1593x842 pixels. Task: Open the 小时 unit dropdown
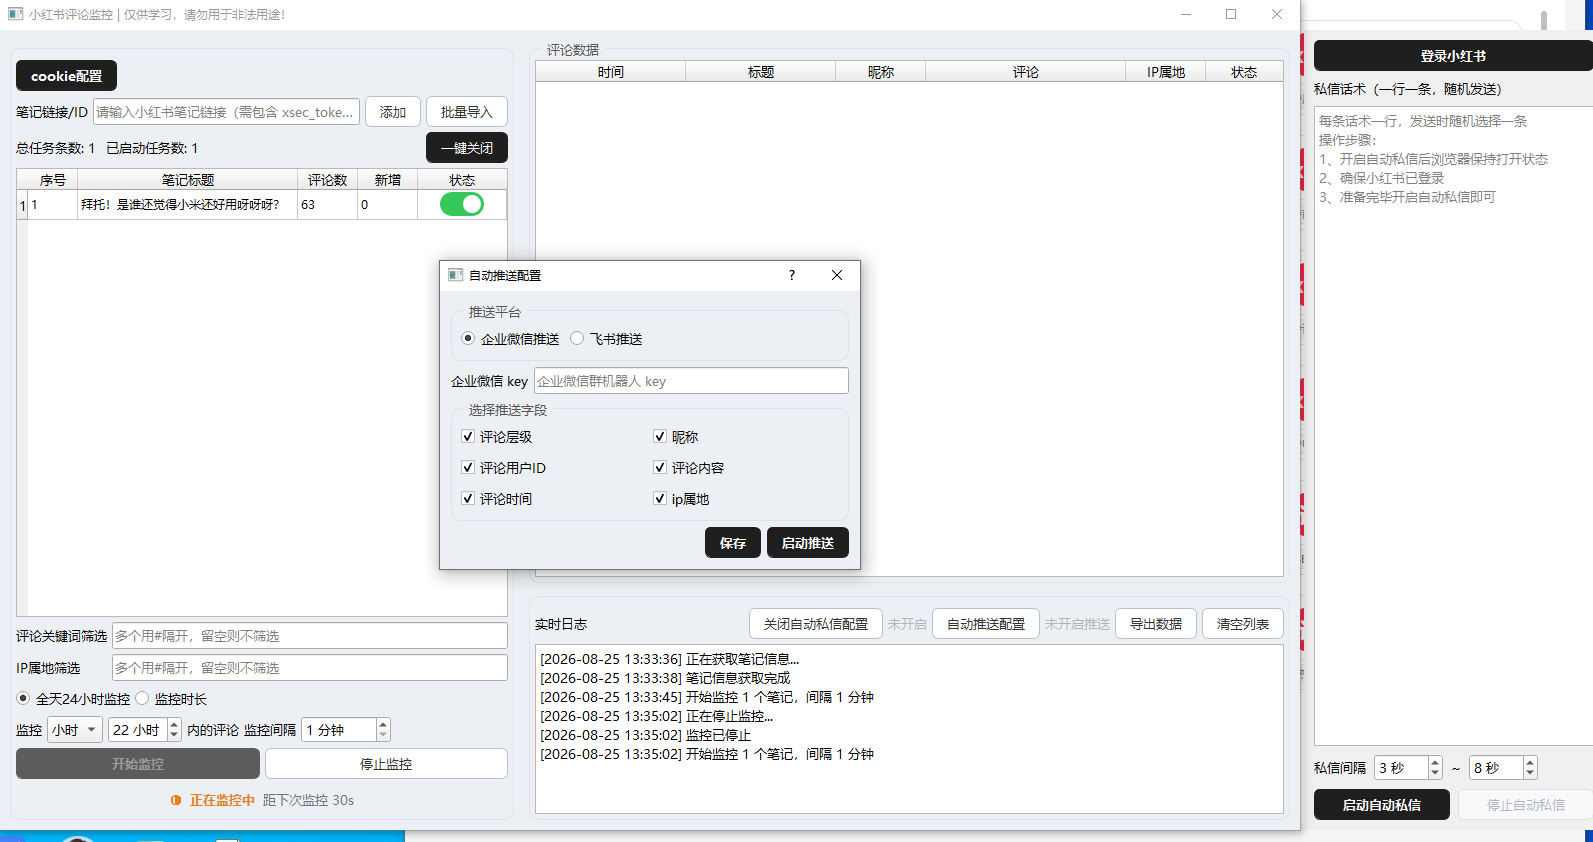[x=75, y=730]
